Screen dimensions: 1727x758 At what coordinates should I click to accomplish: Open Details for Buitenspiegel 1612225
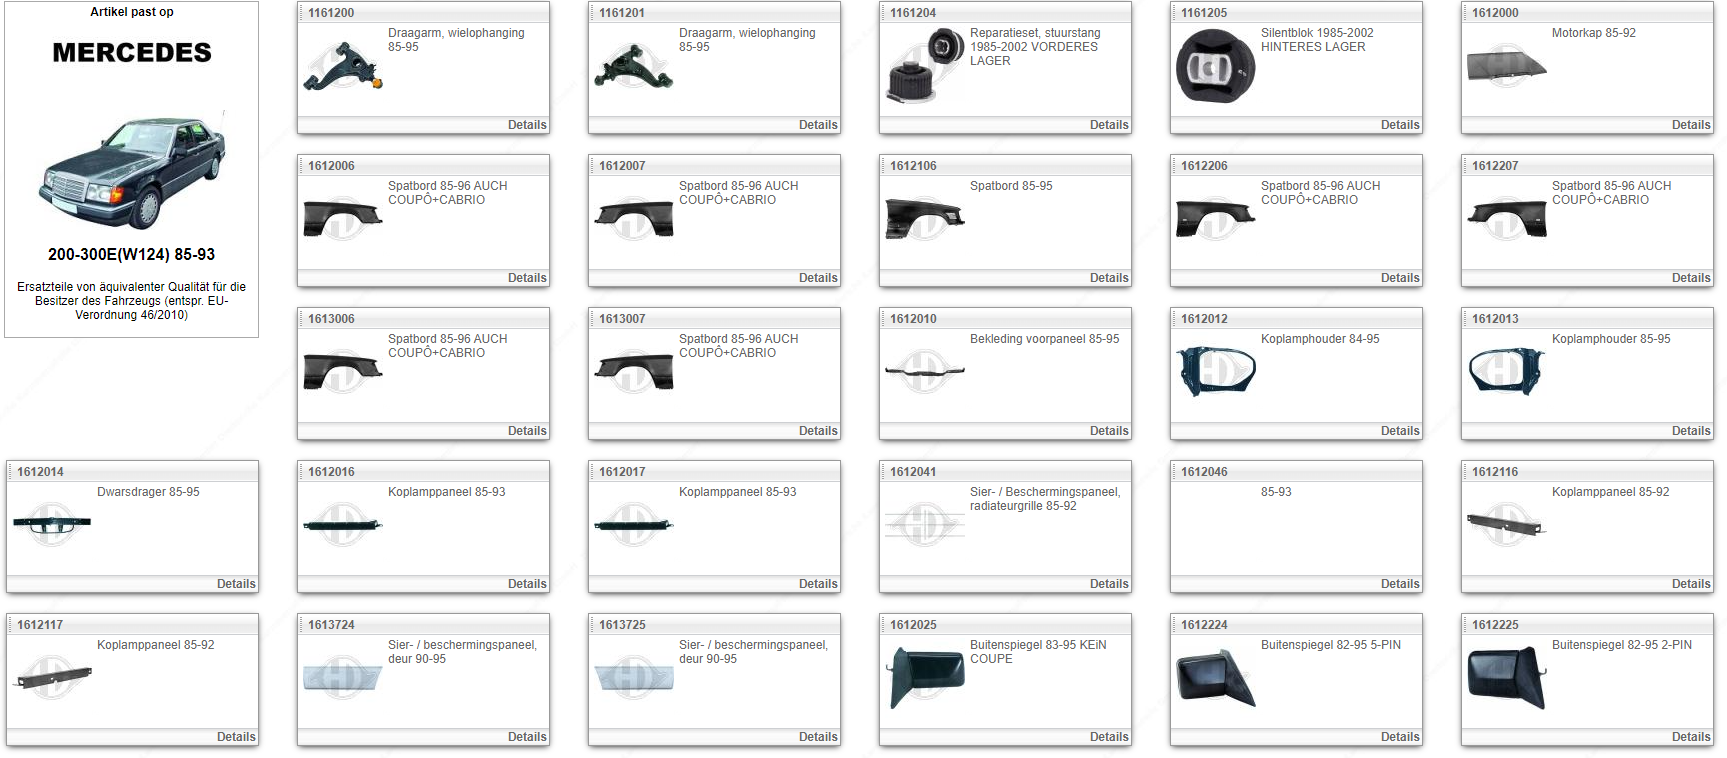coord(1691,737)
